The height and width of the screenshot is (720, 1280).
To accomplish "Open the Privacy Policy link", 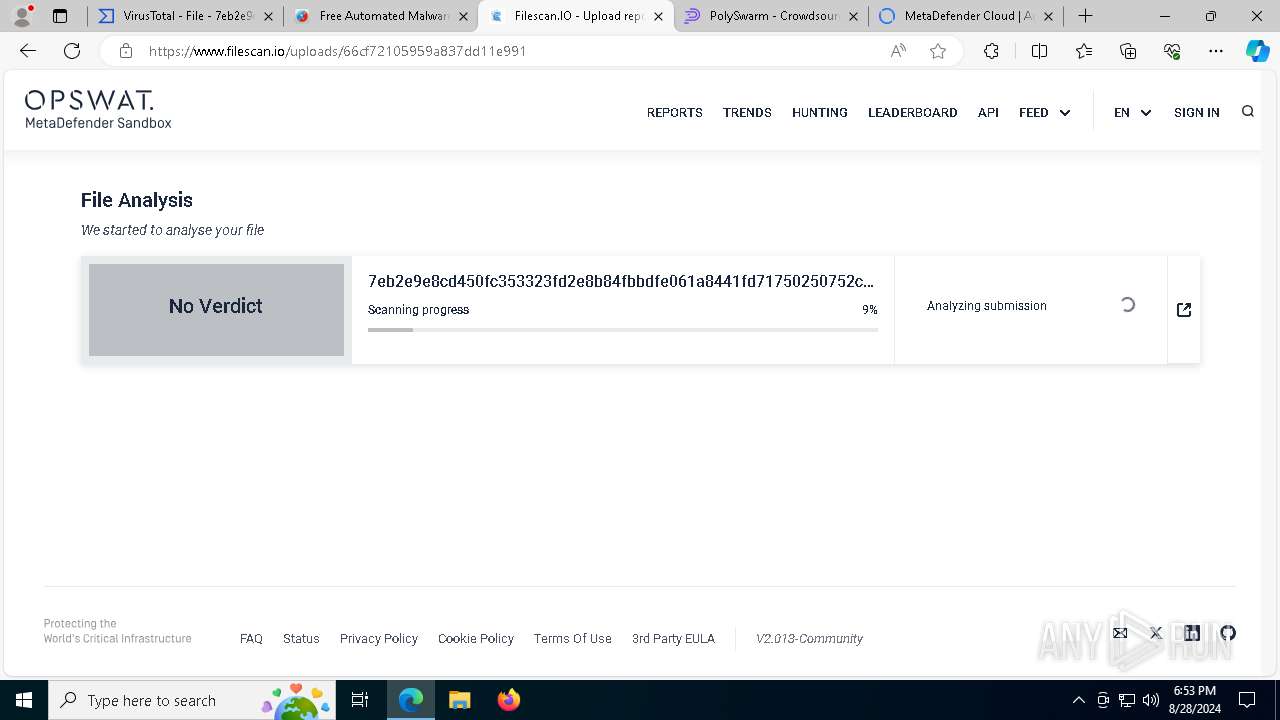I will pyautogui.click(x=378, y=638).
